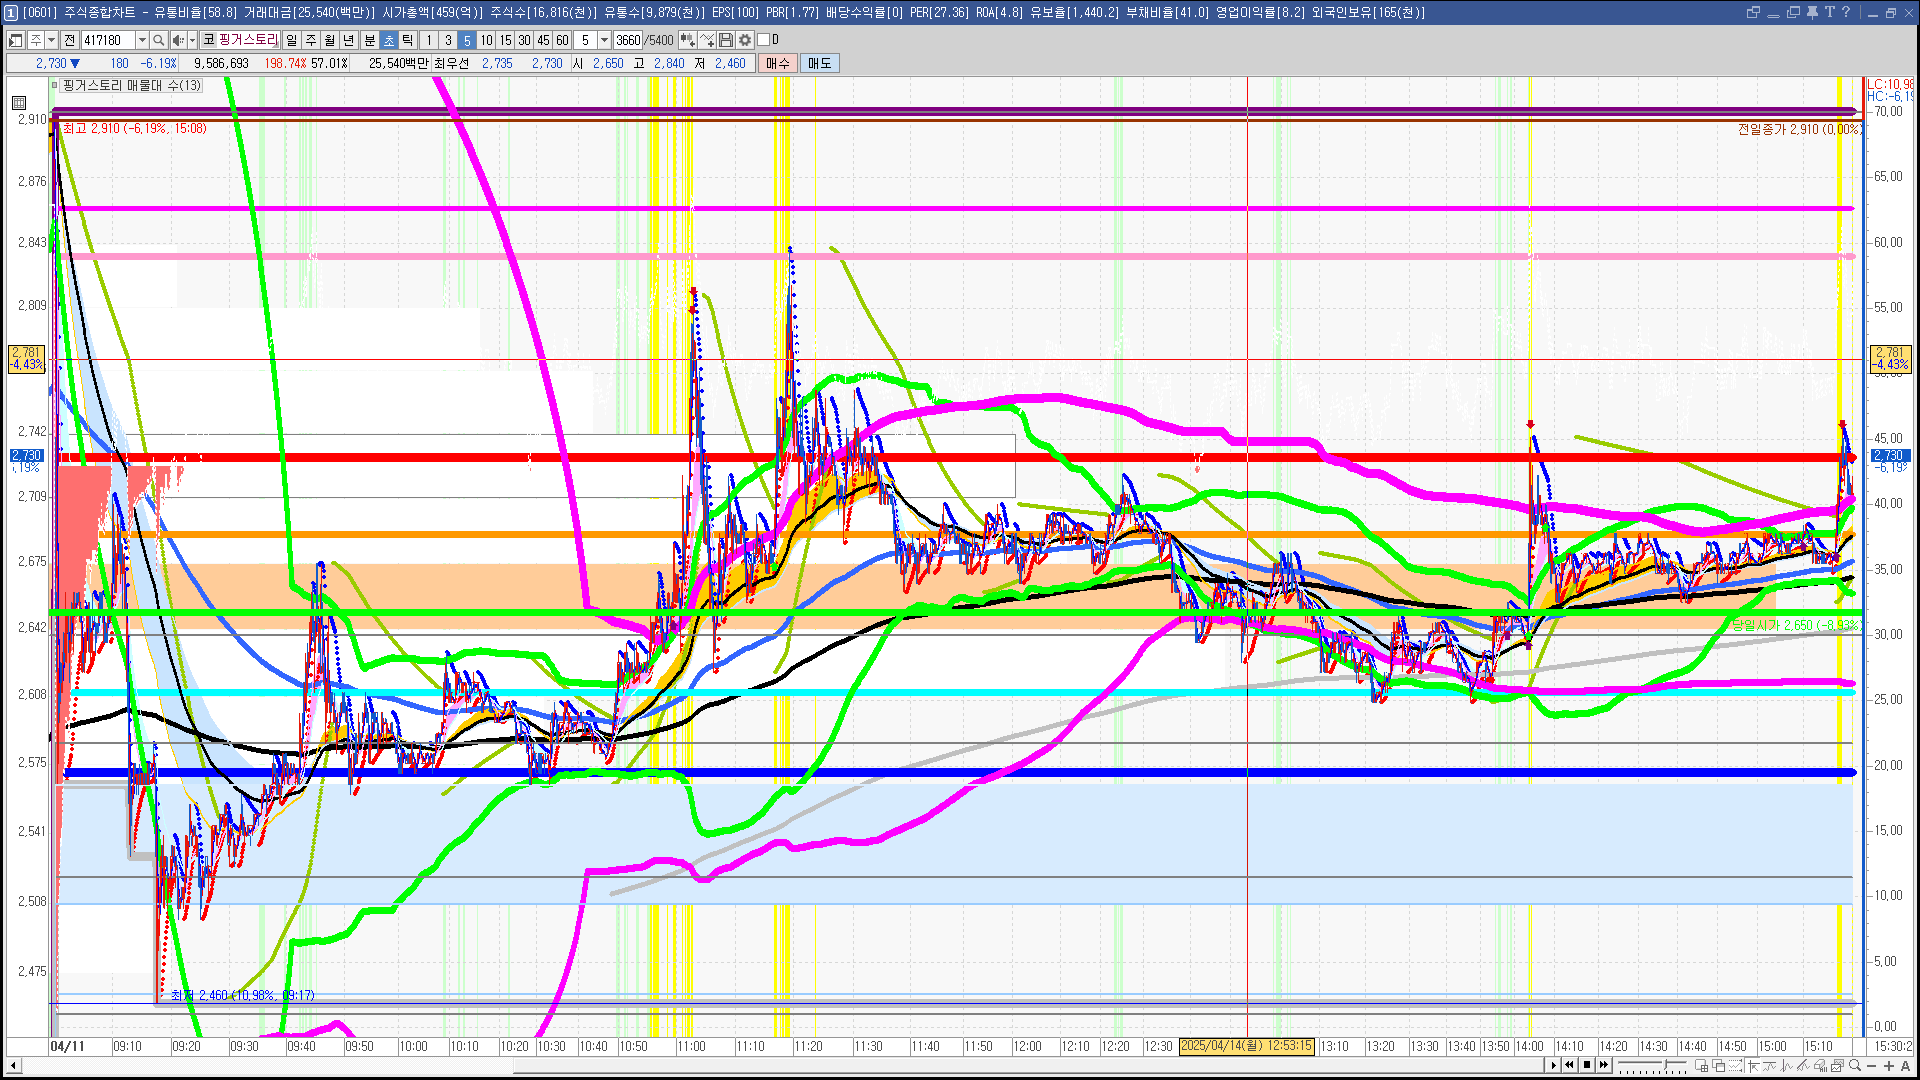1920x1080 pixels.
Task: Select the 5 interval toggle button
Action: (x=466, y=40)
